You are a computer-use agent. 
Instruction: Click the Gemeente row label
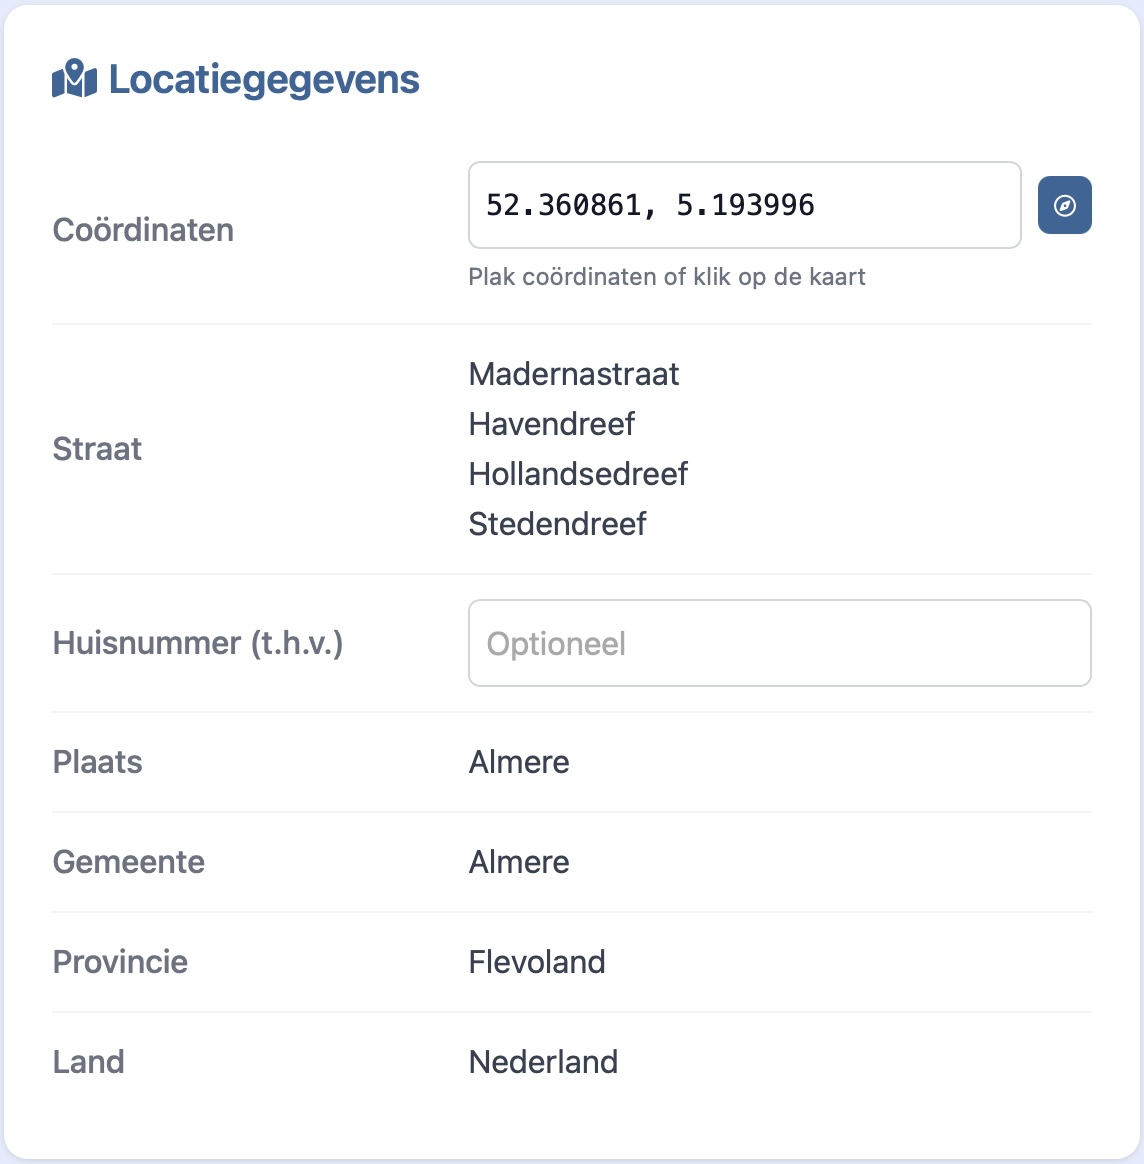click(x=128, y=862)
